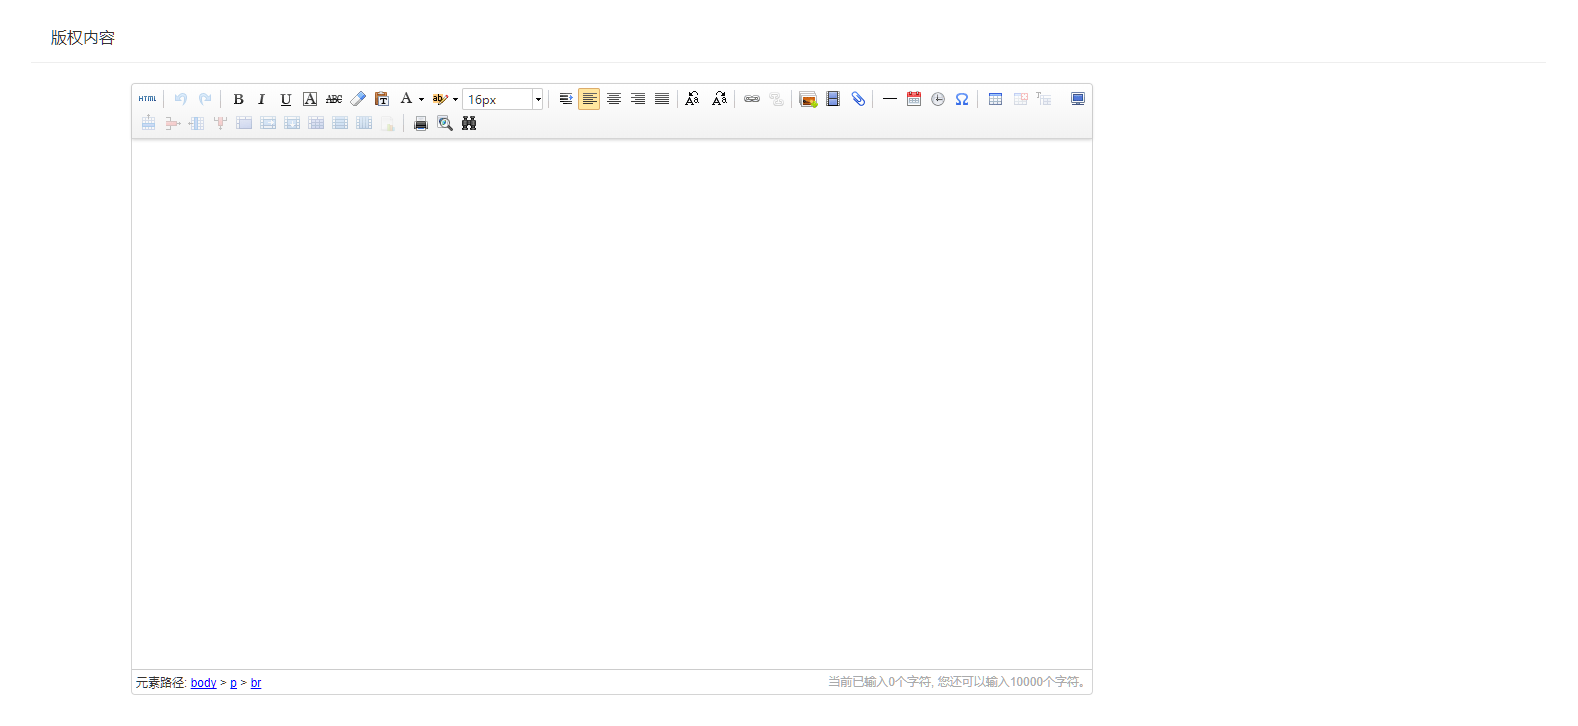
Task: Justify text on both sides
Action: [x=662, y=99]
